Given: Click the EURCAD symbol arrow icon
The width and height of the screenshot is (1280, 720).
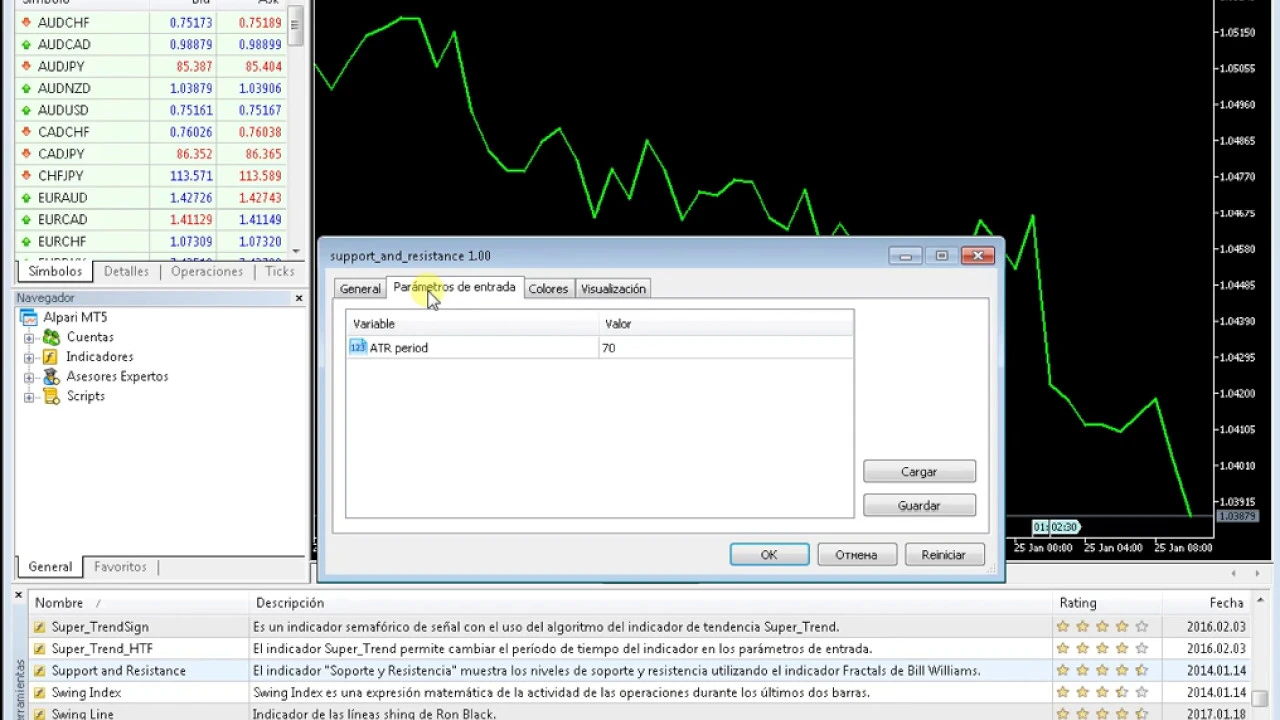Looking at the screenshot, I should pyautogui.click(x=26, y=219).
